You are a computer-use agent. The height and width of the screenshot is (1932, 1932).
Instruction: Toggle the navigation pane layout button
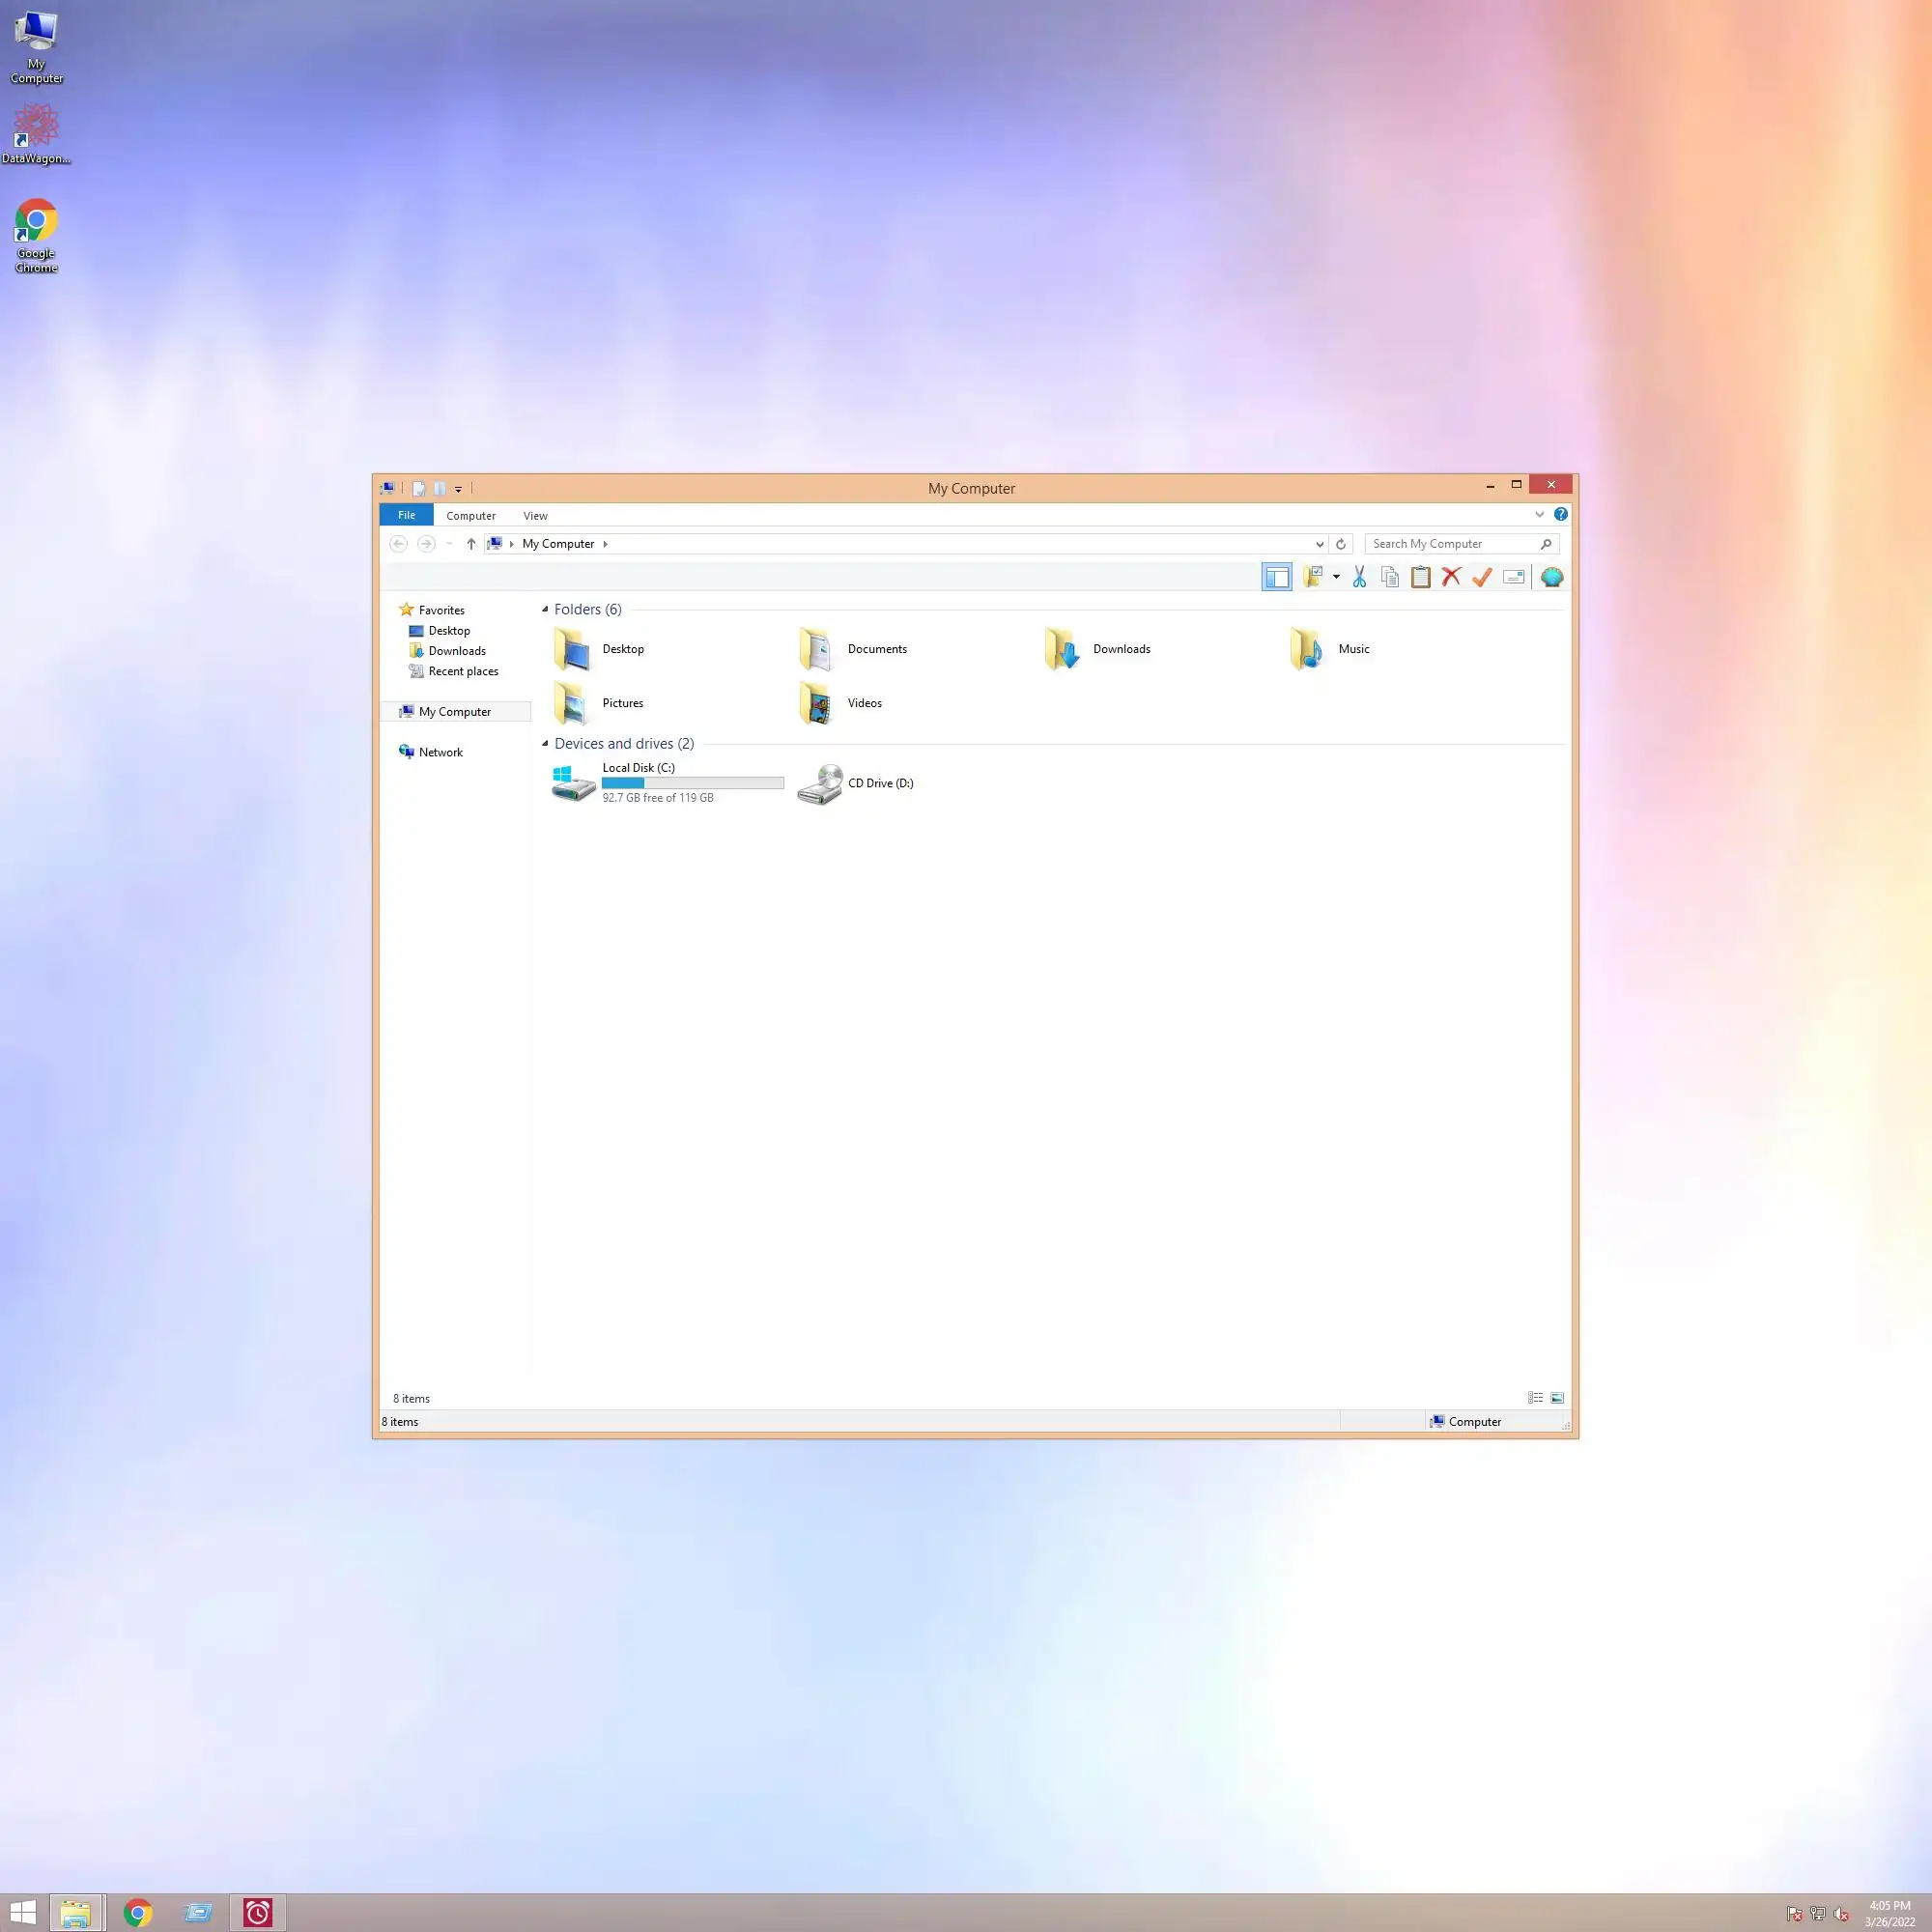pos(1276,577)
